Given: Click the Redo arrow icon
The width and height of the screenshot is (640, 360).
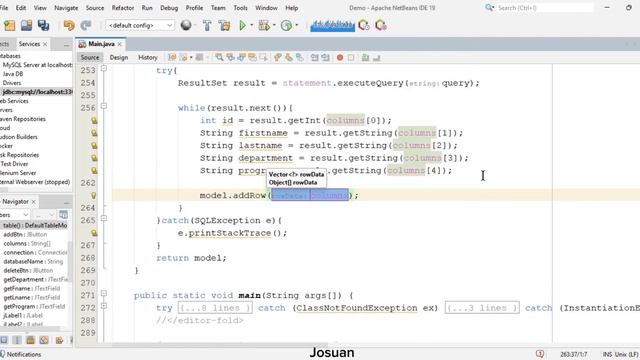Looking at the screenshot, I should (85, 25).
